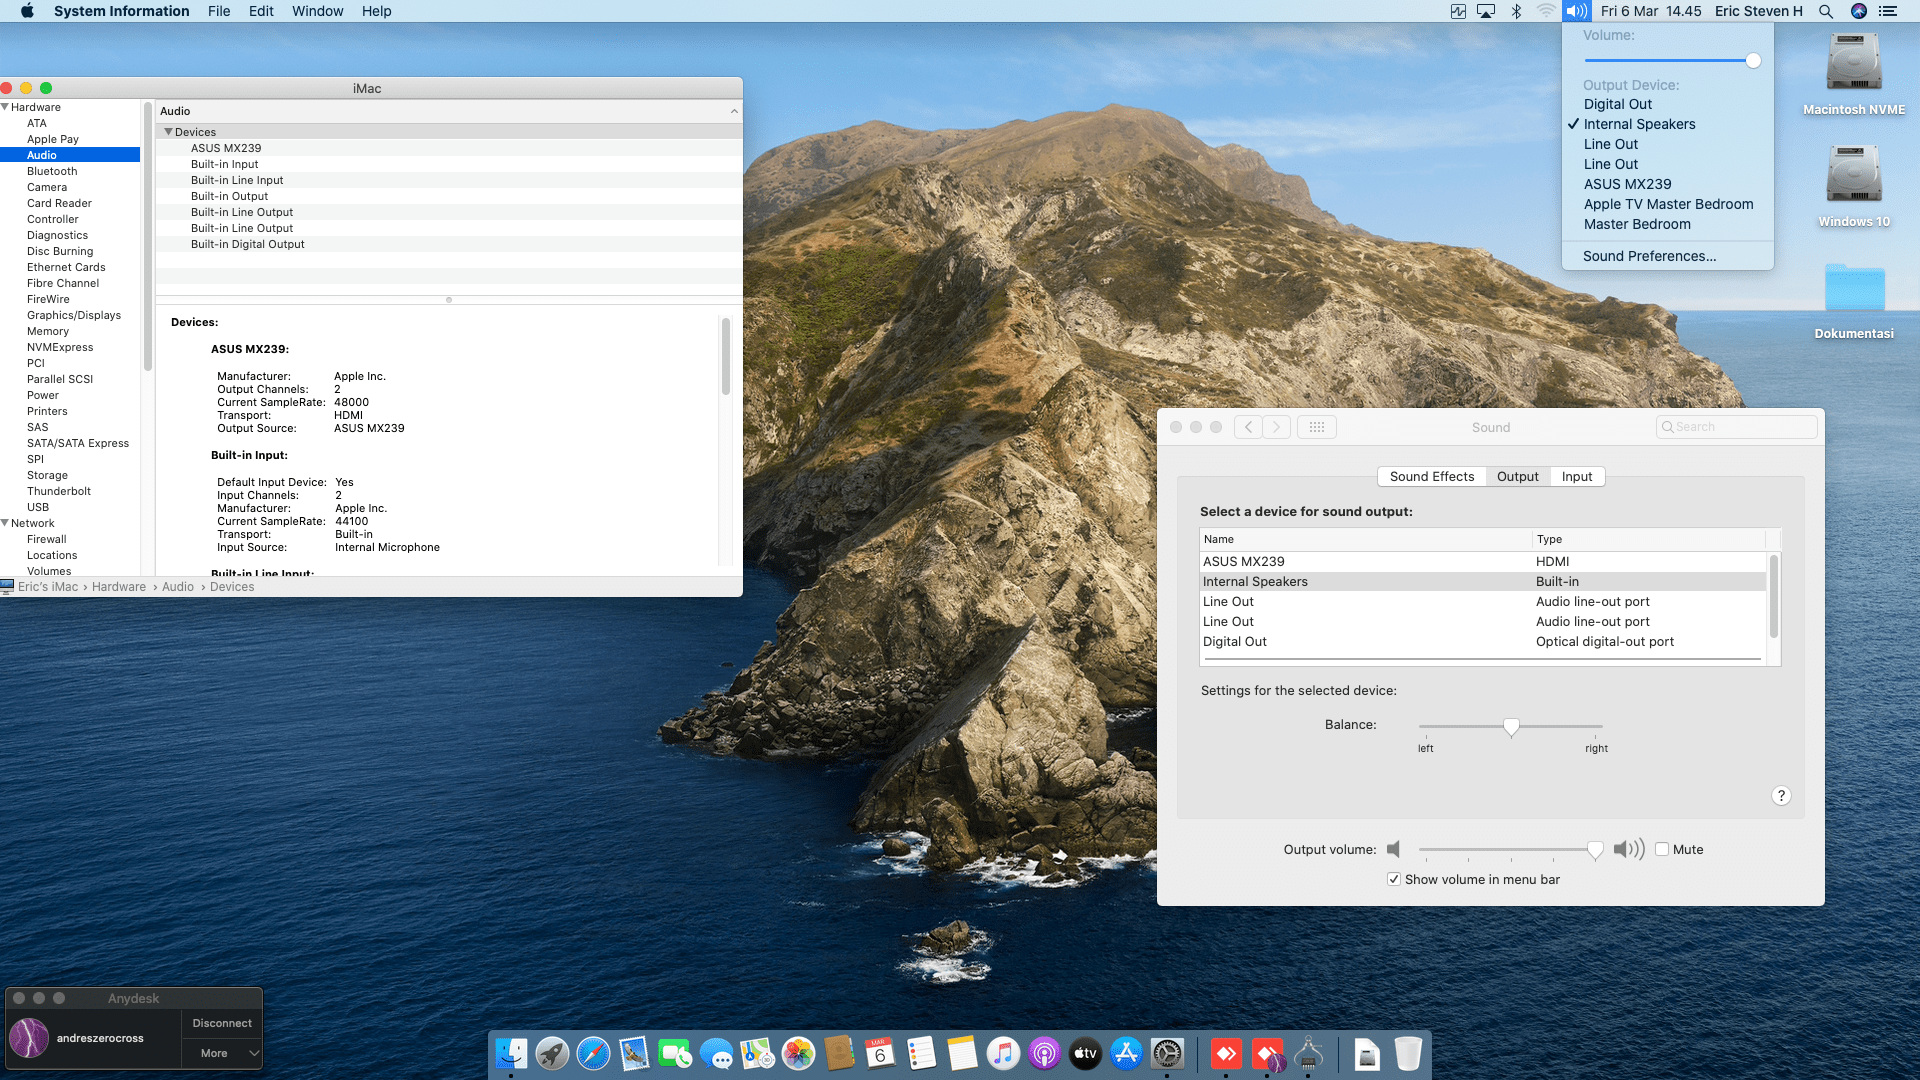The width and height of the screenshot is (1920, 1080).
Task: Click the Disconnect button in AnyDesk
Action: (222, 1023)
